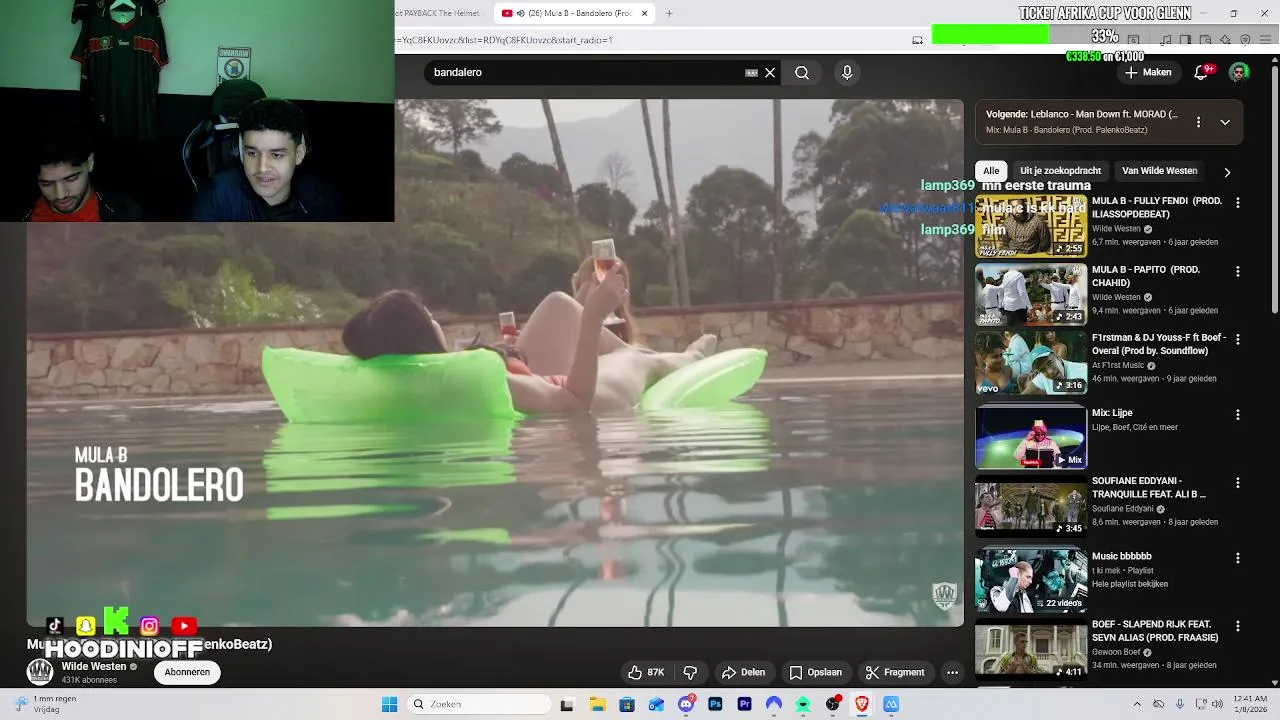The image size is (1280, 720).
Task: Open the MULA B - FULLY FENDI thumbnail
Action: pyautogui.click(x=1031, y=226)
